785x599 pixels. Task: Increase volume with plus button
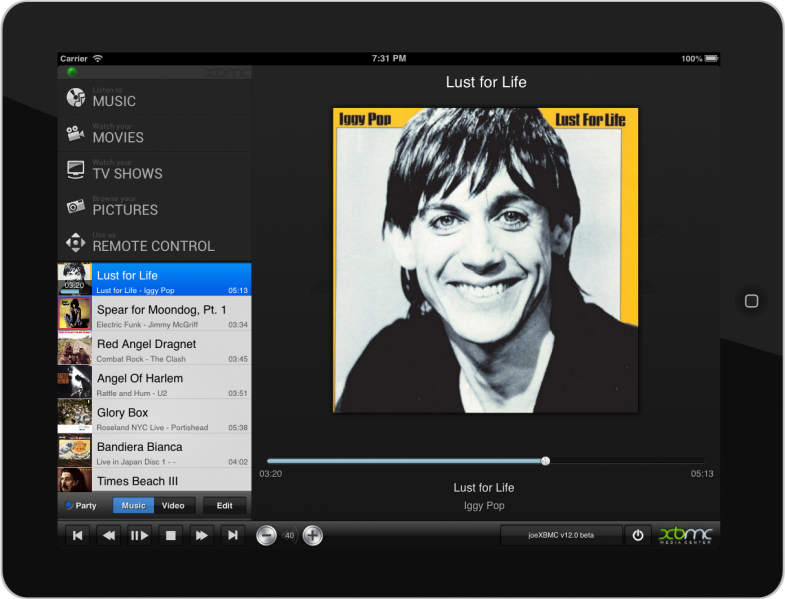[312, 535]
